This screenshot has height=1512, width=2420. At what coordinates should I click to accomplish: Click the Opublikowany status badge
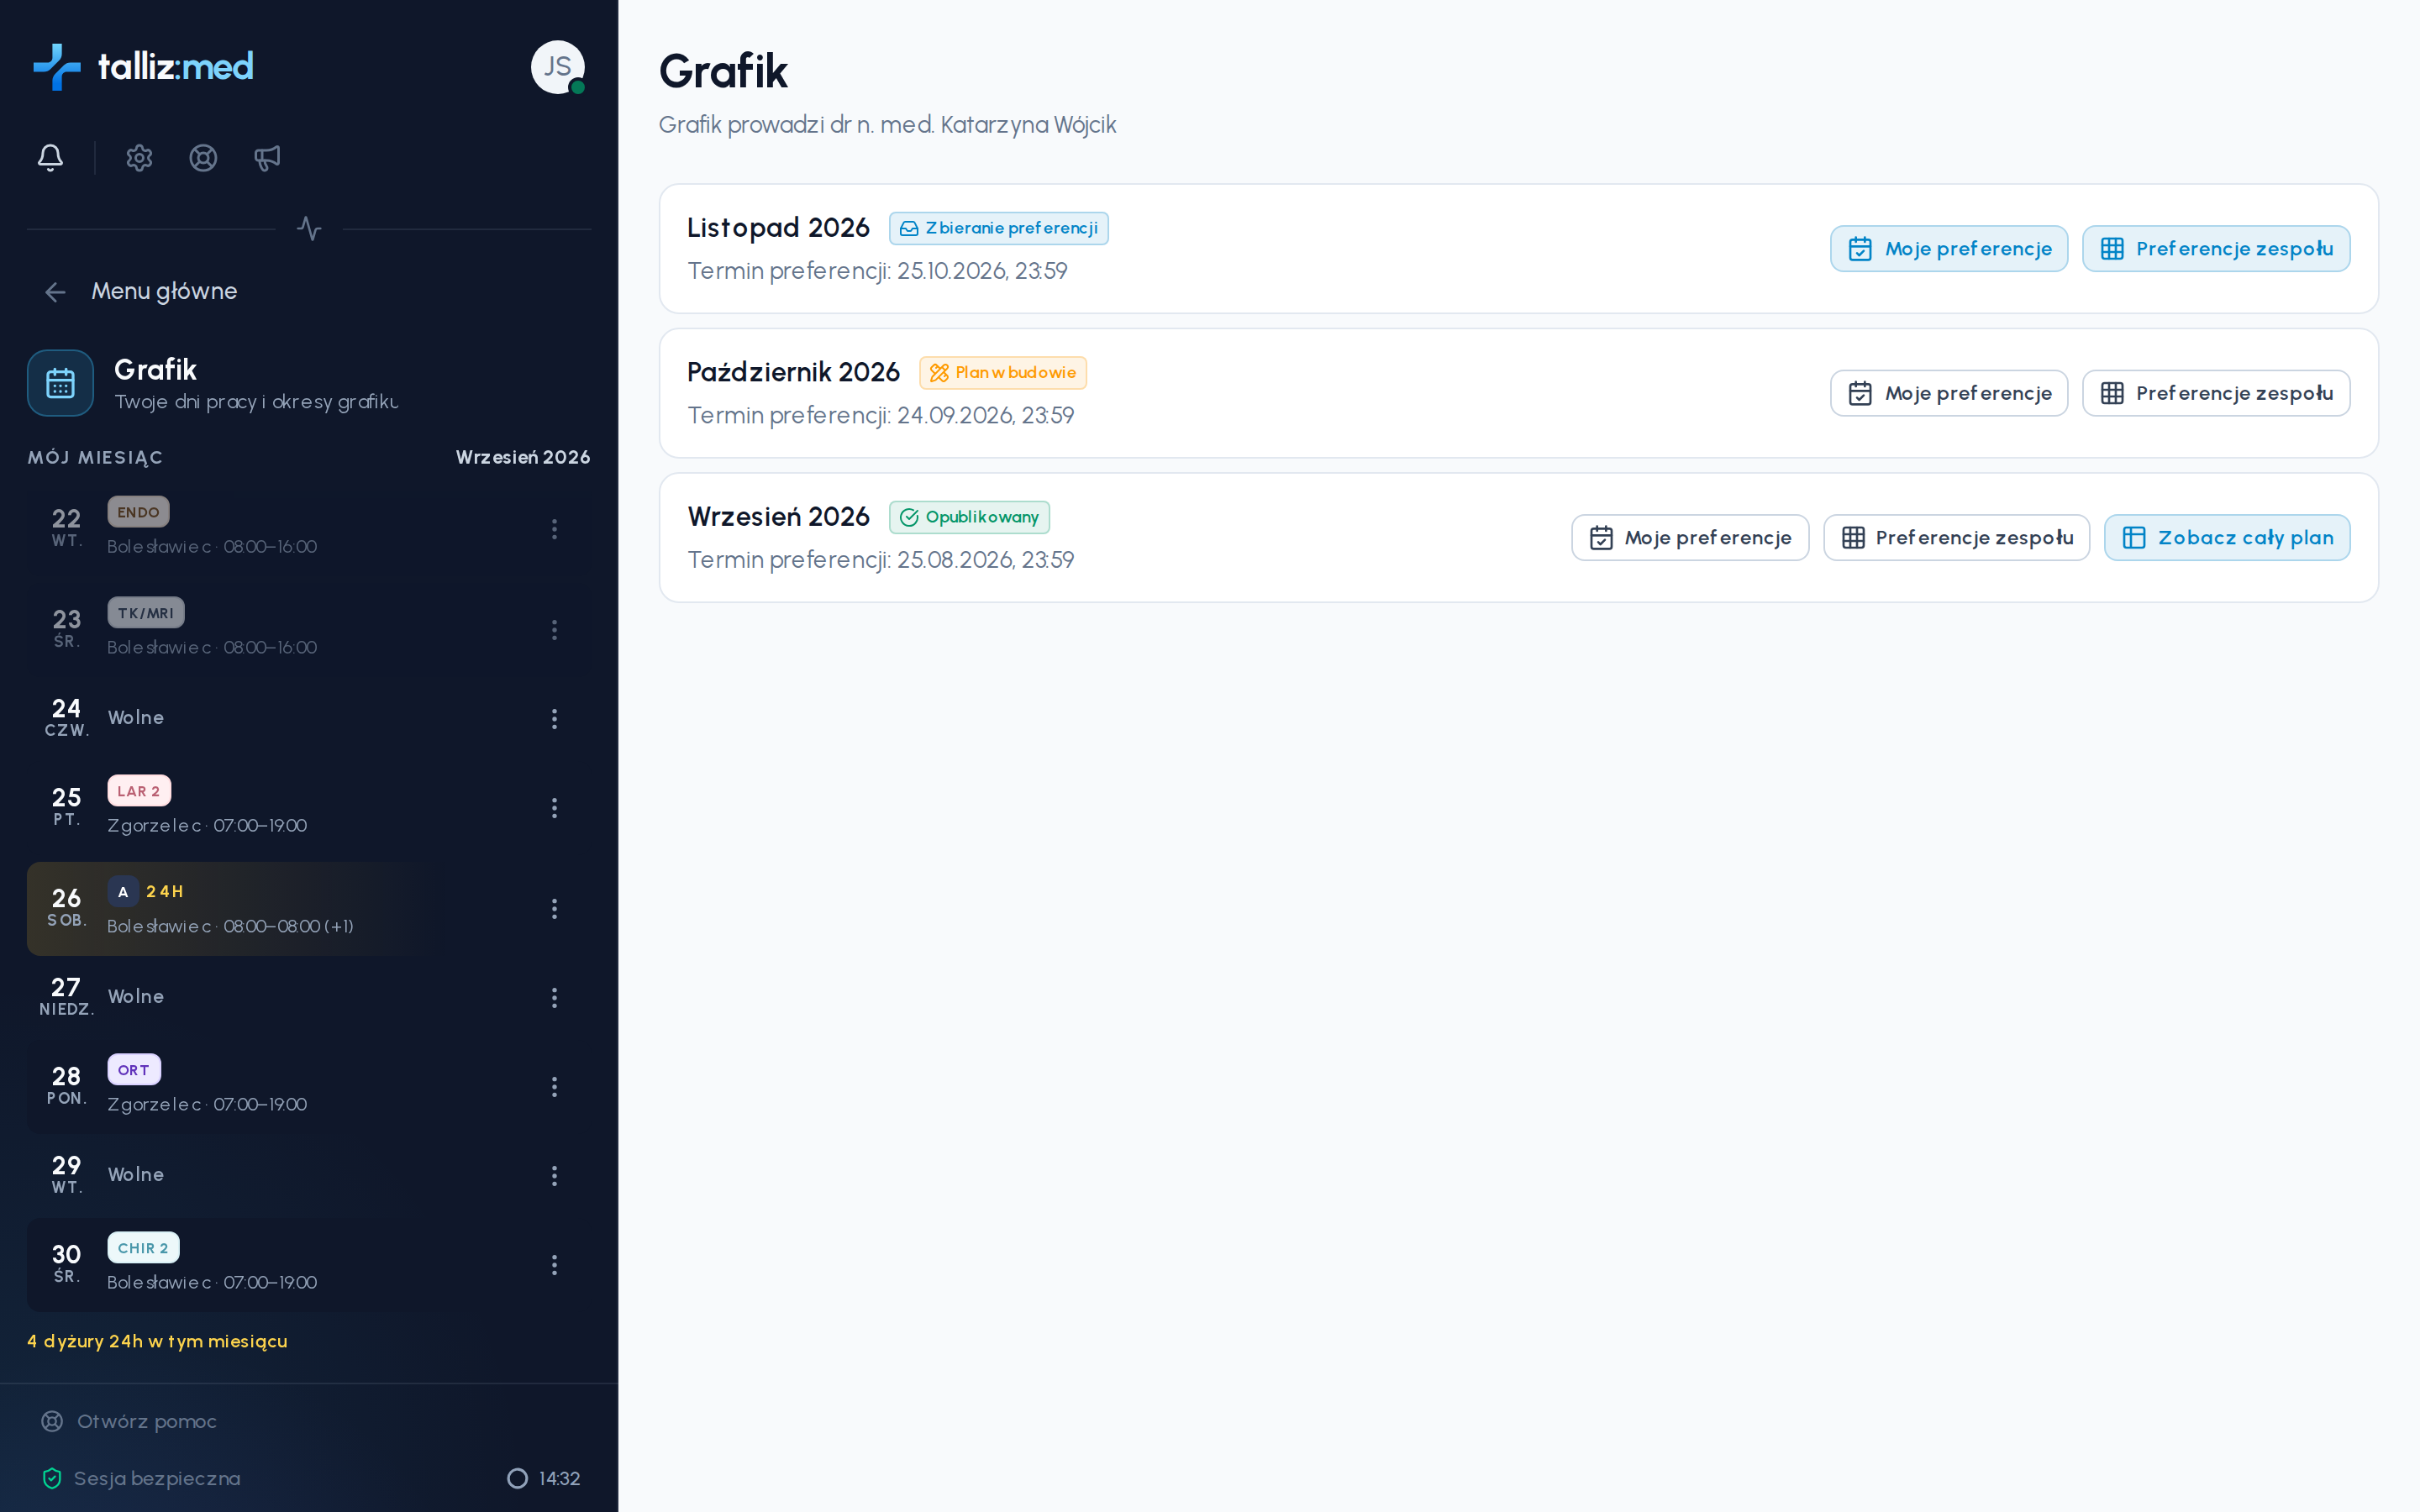[x=968, y=517]
